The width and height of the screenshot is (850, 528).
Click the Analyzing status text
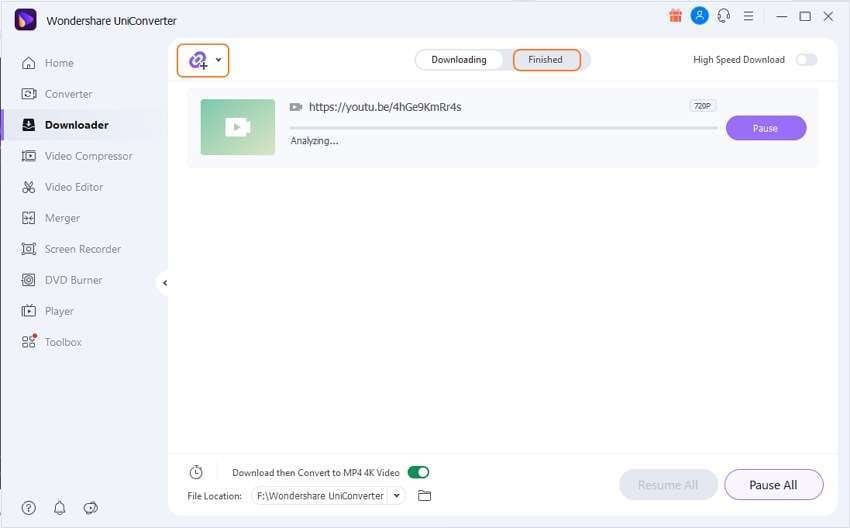314,141
